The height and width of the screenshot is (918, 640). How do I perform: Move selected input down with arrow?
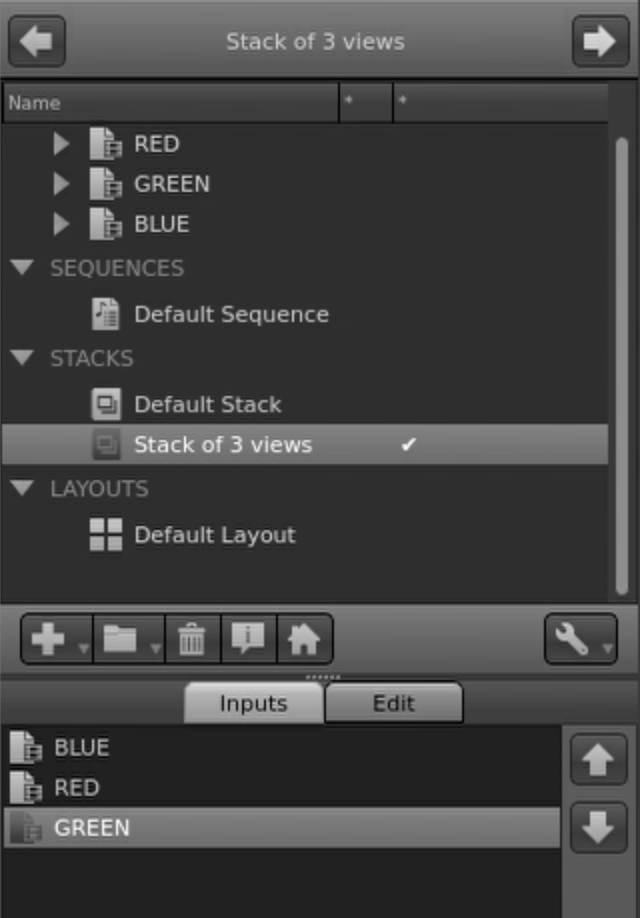(x=598, y=829)
